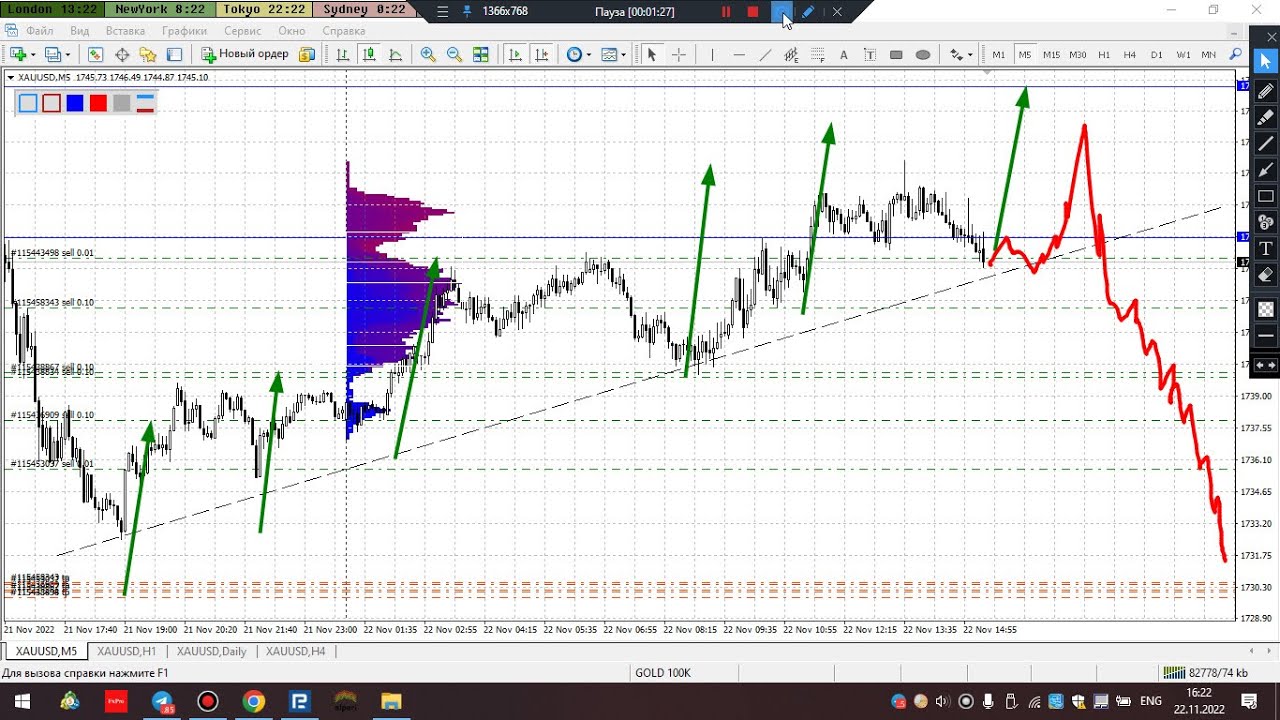
Task: Zoom out of the chart
Action: click(x=454, y=54)
